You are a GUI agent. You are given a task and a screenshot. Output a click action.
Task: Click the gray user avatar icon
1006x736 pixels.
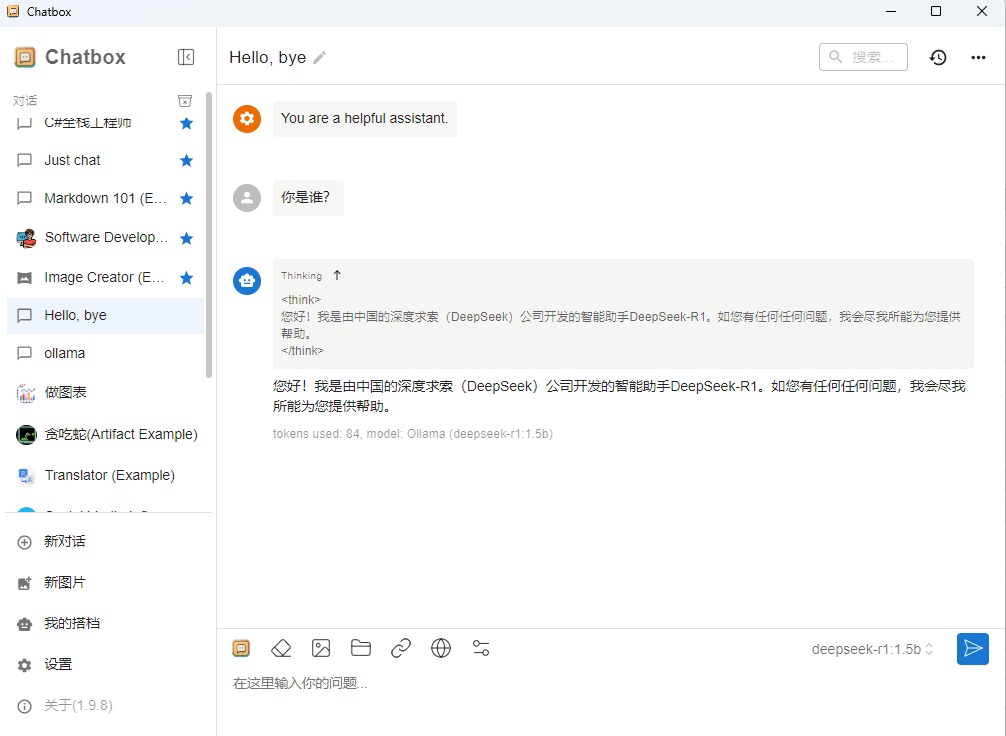point(247,198)
